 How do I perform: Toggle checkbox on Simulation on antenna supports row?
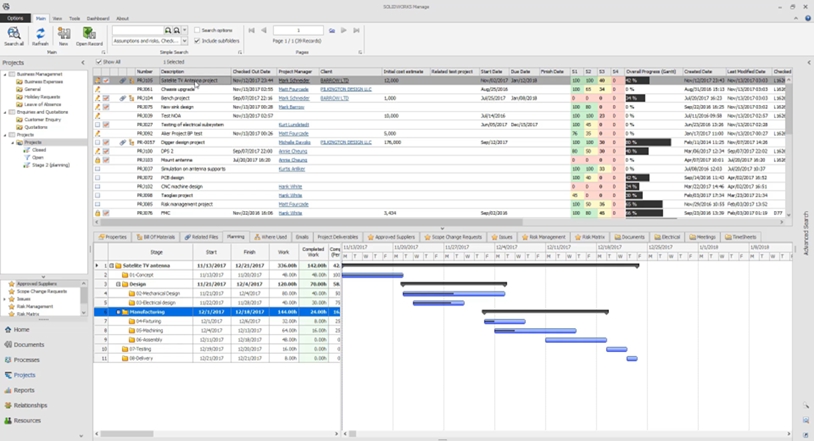click(x=97, y=169)
